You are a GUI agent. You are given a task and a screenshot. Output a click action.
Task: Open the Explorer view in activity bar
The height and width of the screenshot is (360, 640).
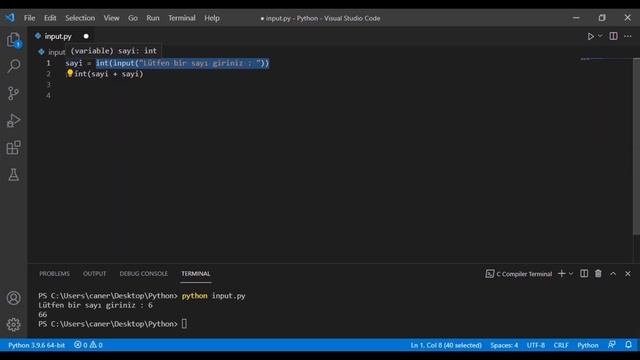click(13, 40)
